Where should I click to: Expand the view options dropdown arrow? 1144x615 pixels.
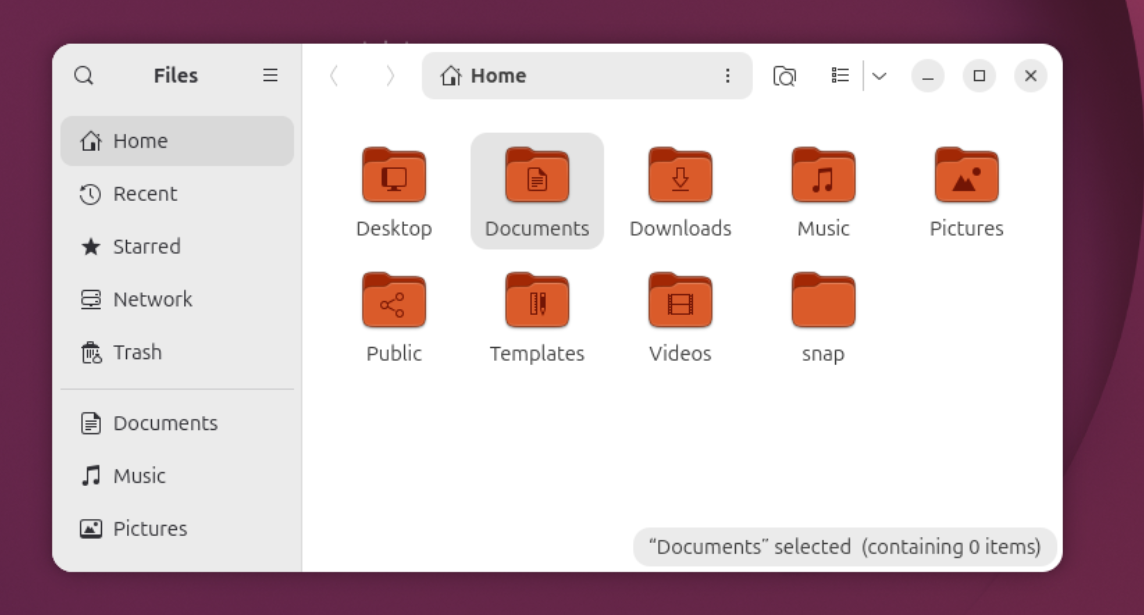point(879,76)
